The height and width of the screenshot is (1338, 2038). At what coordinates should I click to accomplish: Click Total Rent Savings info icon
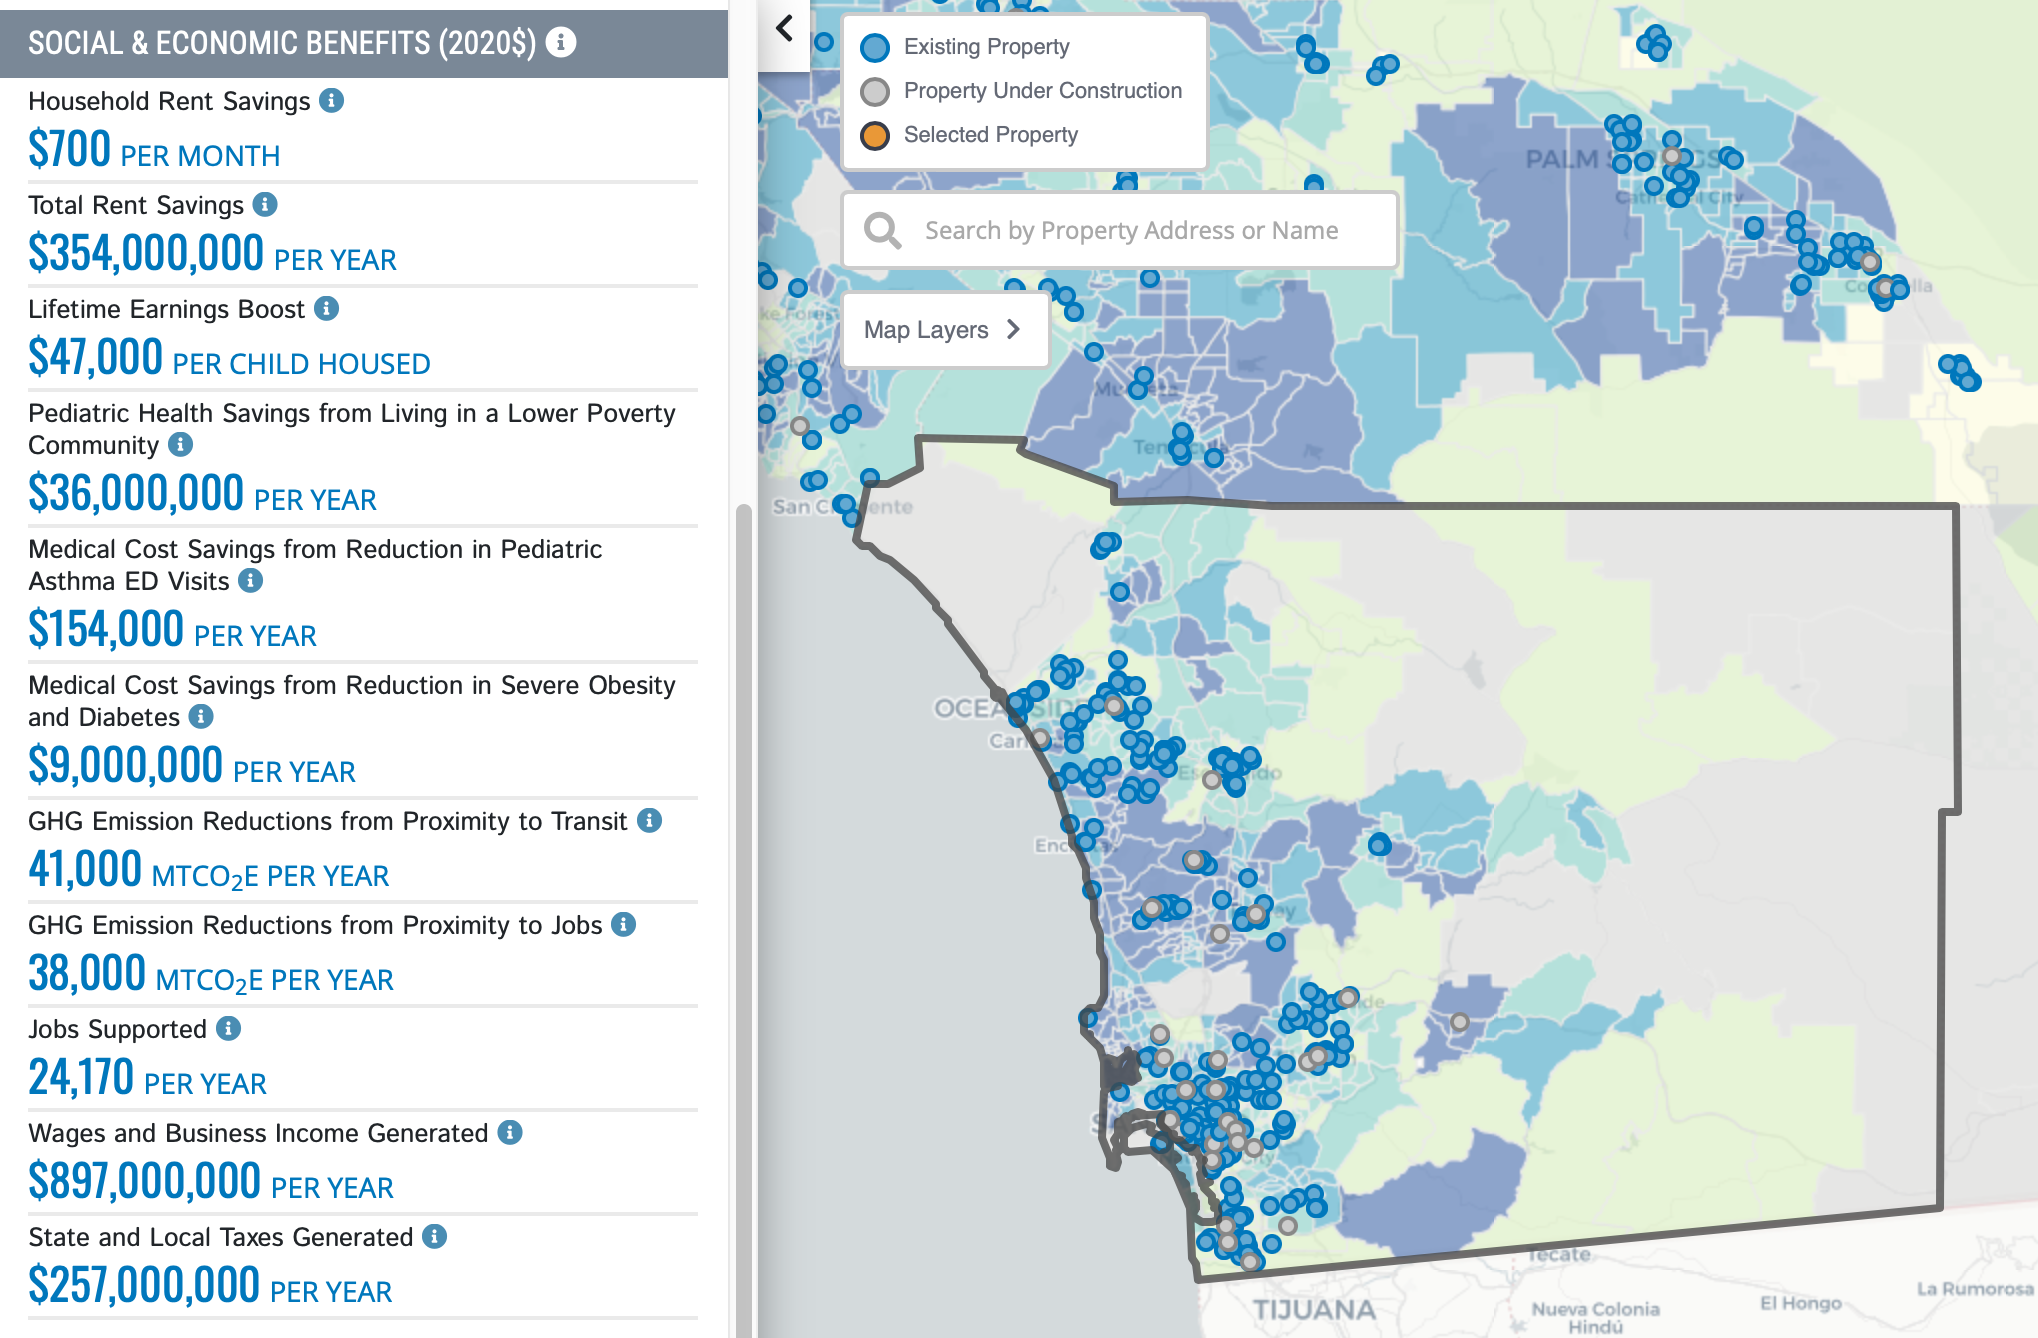click(265, 204)
